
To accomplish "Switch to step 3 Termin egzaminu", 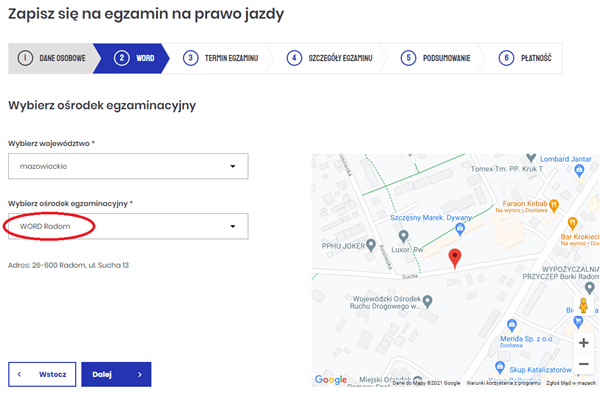I will [x=220, y=58].
